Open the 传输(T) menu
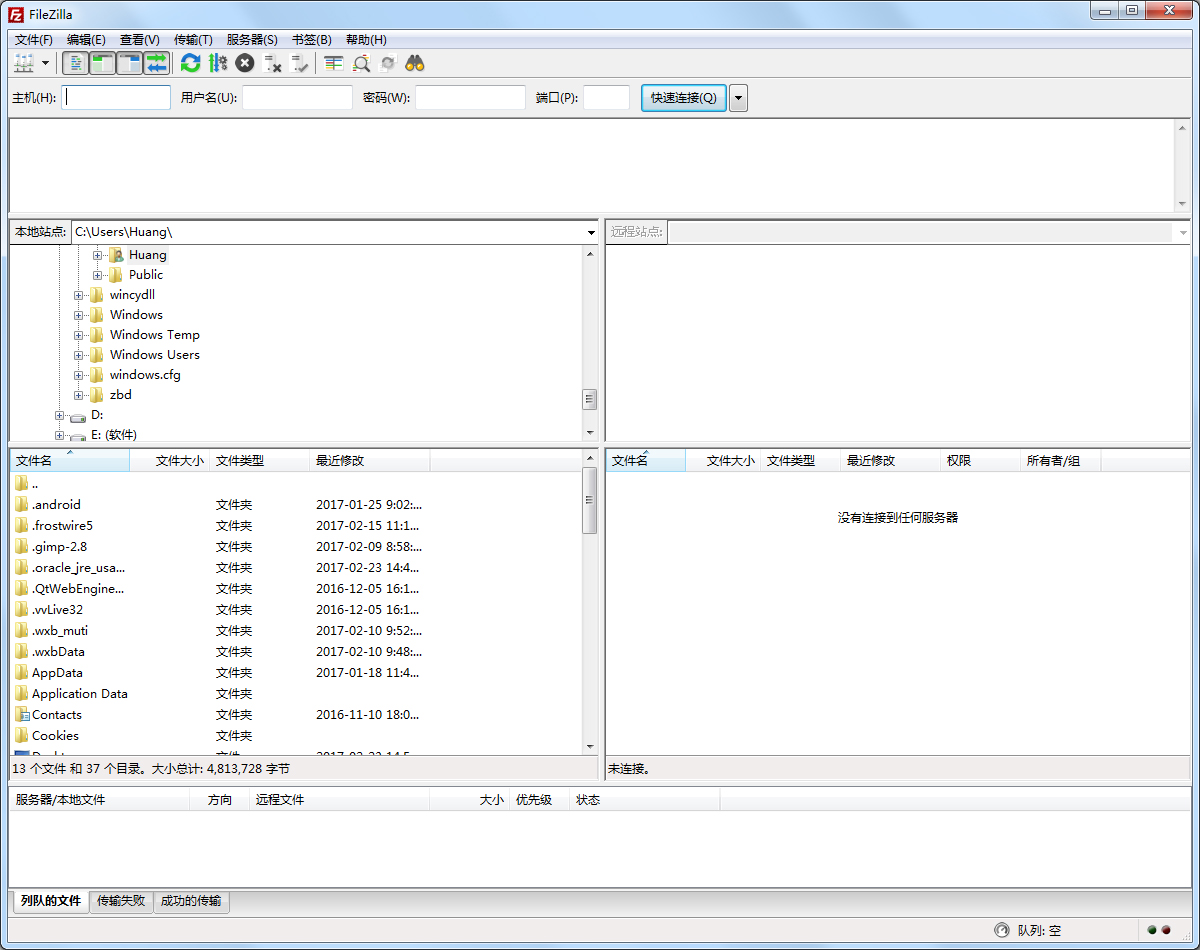The height and width of the screenshot is (950, 1200). tap(193, 40)
